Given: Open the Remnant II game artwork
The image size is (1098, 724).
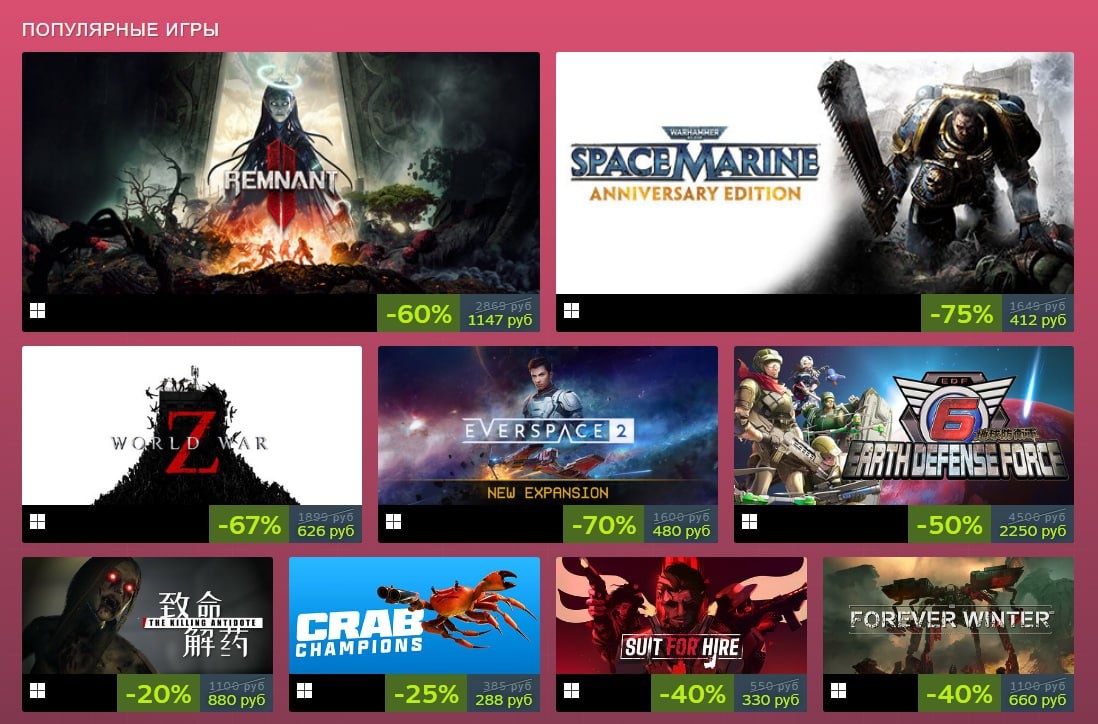Looking at the screenshot, I should [x=281, y=173].
